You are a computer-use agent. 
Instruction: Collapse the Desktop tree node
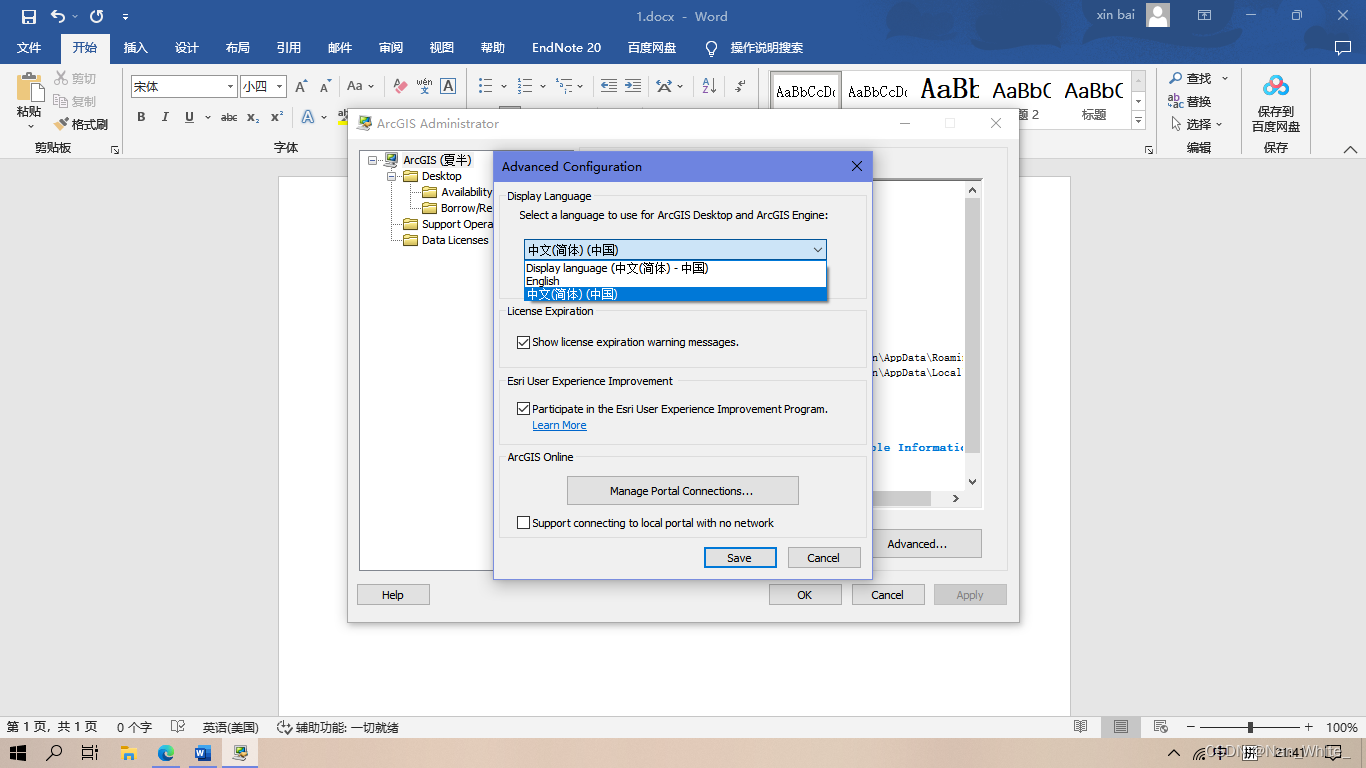(393, 176)
